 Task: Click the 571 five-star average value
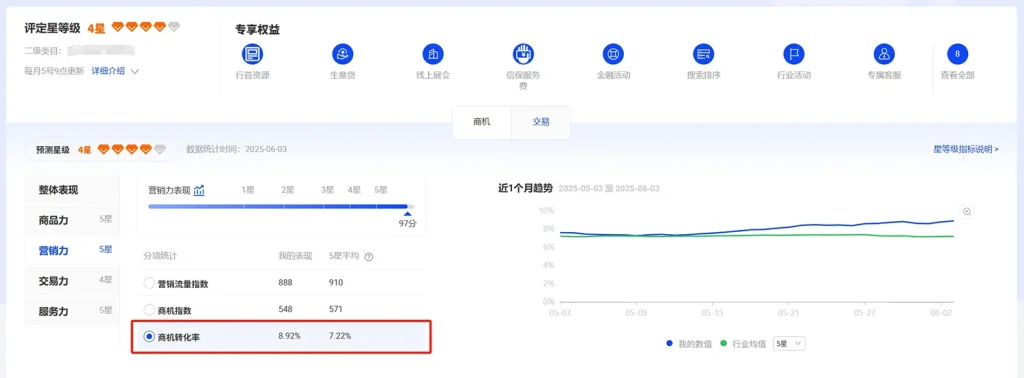336,309
